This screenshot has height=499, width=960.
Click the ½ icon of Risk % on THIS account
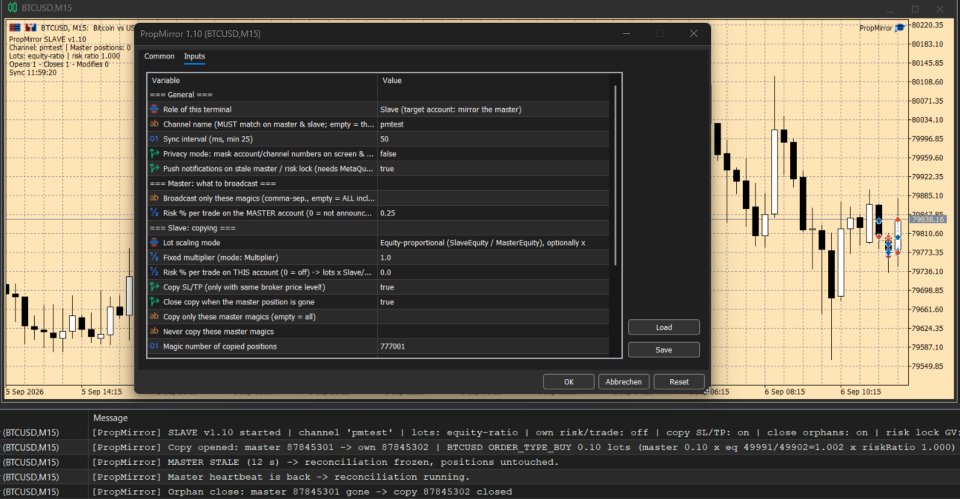coord(154,272)
